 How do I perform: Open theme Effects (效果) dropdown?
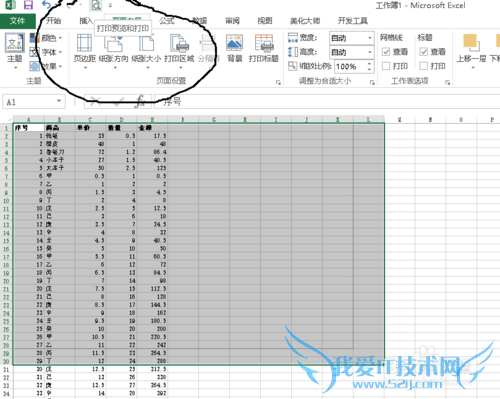(x=46, y=66)
